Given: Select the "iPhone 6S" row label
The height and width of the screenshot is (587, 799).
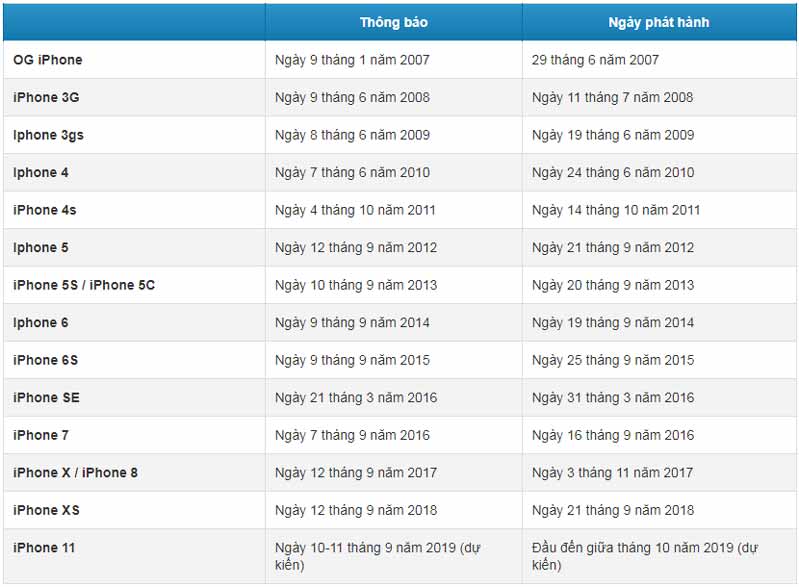Looking at the screenshot, I should pos(46,360).
